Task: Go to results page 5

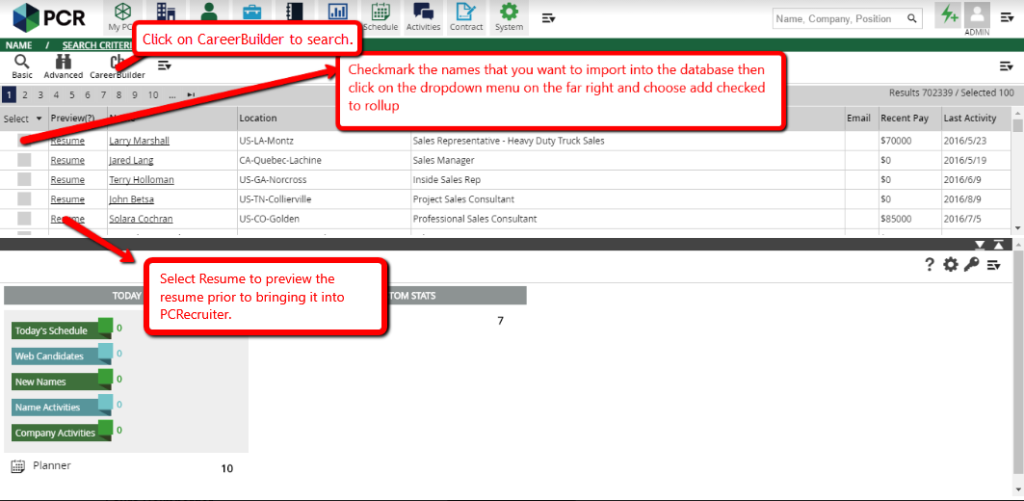Action: tap(72, 95)
